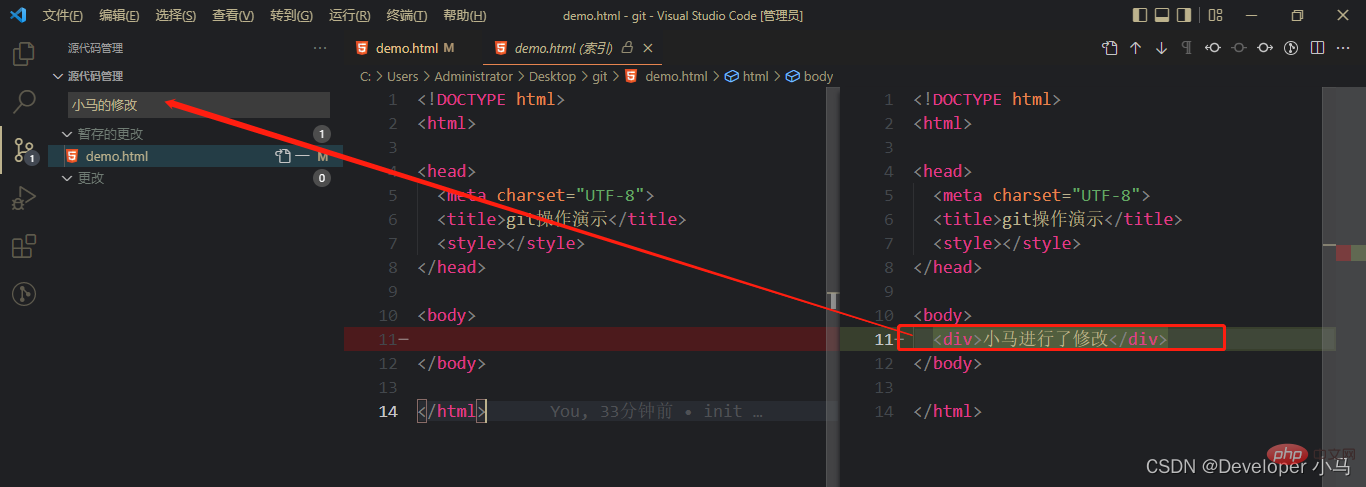The height and width of the screenshot is (487, 1366).
Task: Open the 帮助(H) menu
Action: pos(464,16)
